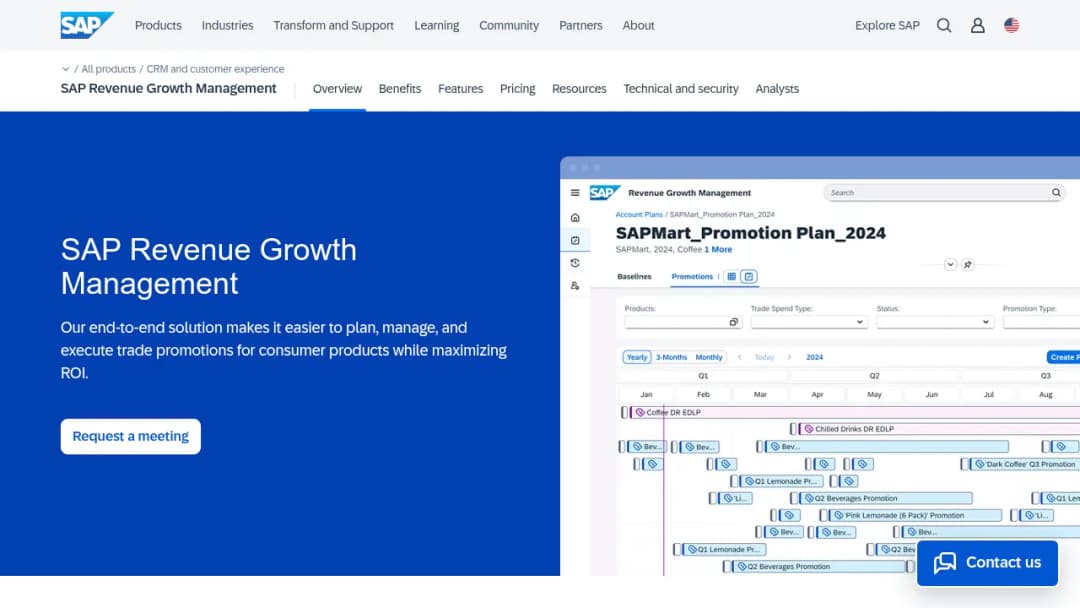Select the Yearly view toggle
Viewport: 1080px width, 608px height.
point(637,357)
